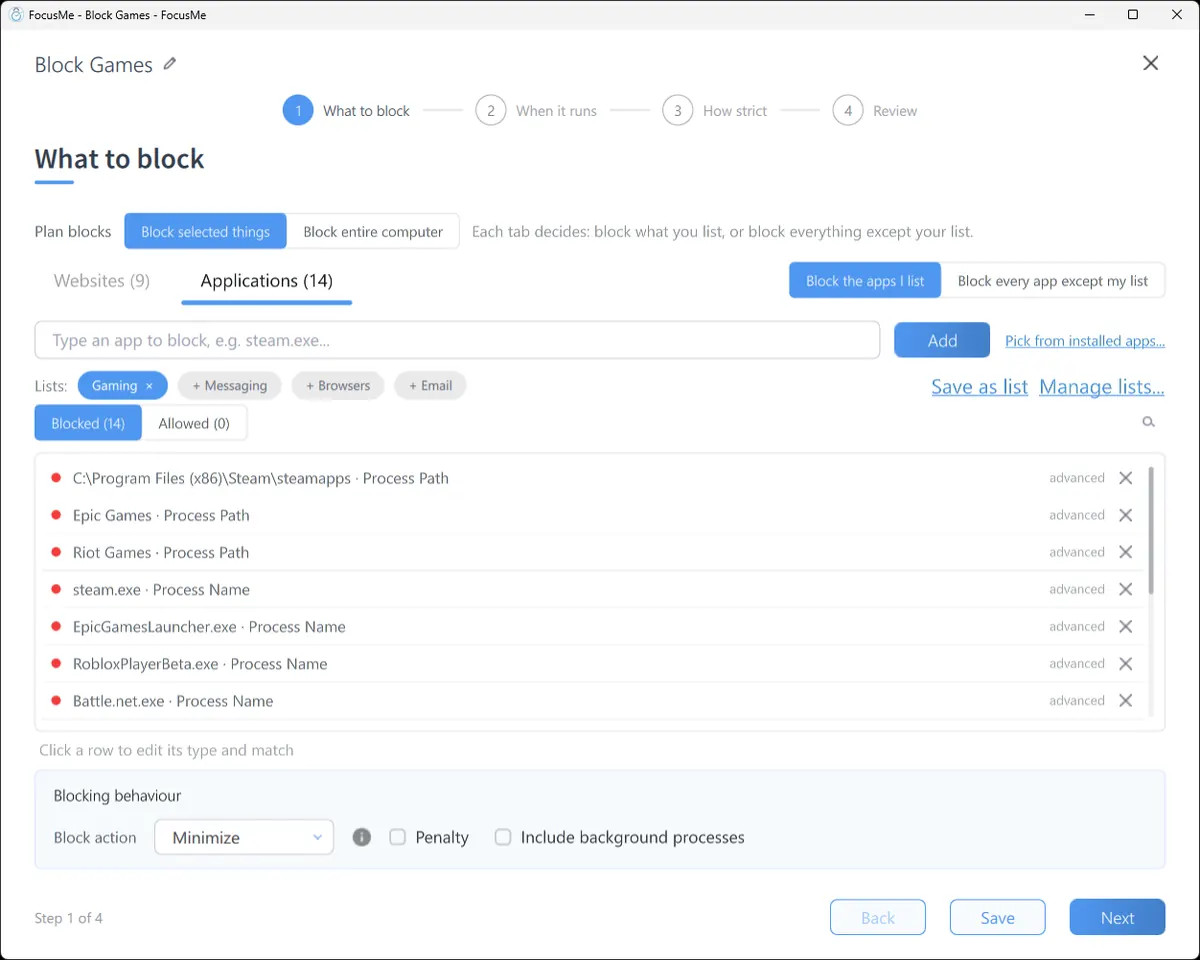This screenshot has height=960, width=1200.
Task: Select the Riot Games · Process Path row
Action: point(594,552)
